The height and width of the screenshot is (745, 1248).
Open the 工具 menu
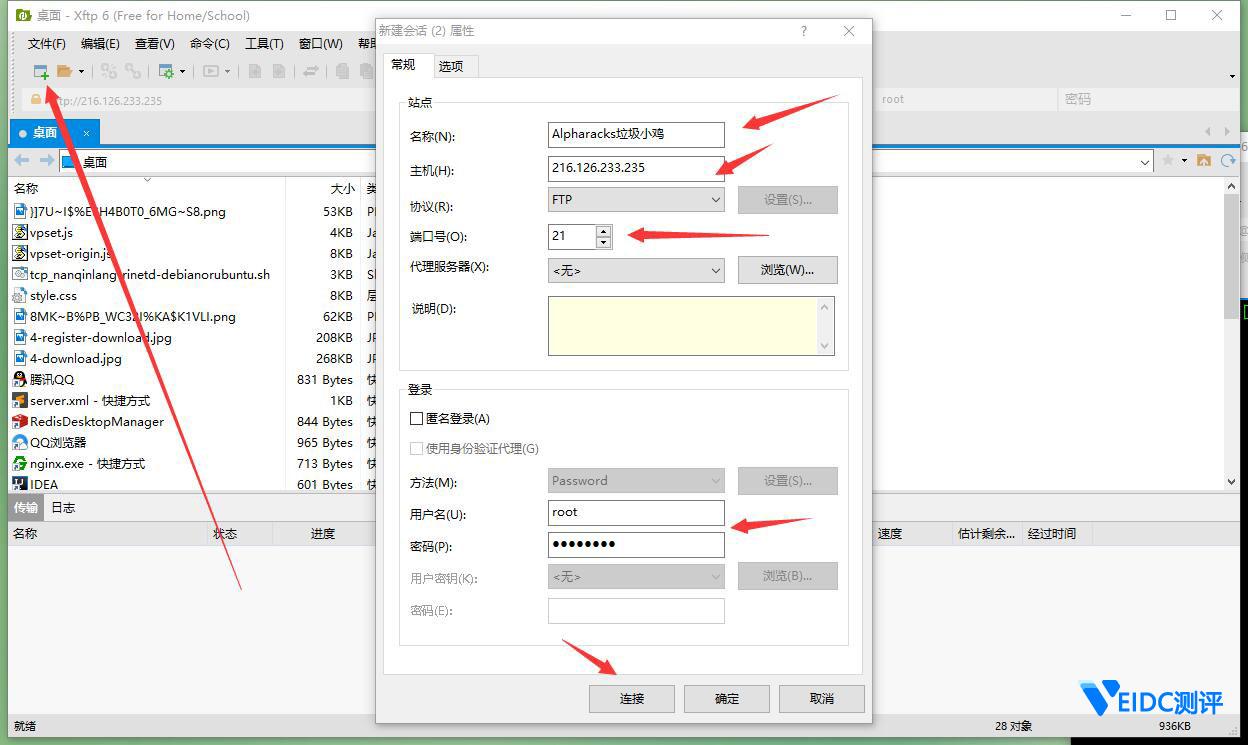264,44
